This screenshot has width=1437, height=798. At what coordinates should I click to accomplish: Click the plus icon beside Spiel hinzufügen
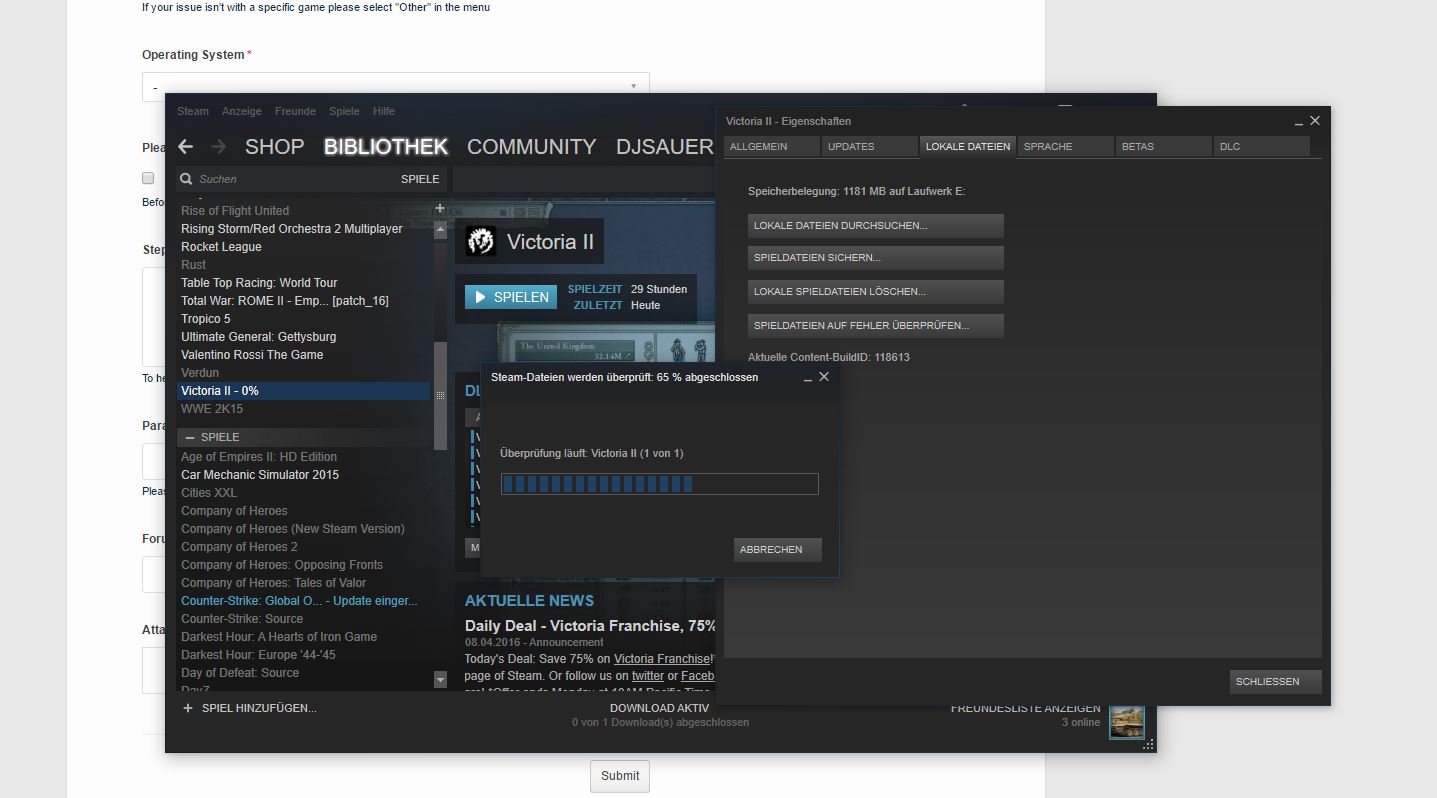click(x=188, y=708)
